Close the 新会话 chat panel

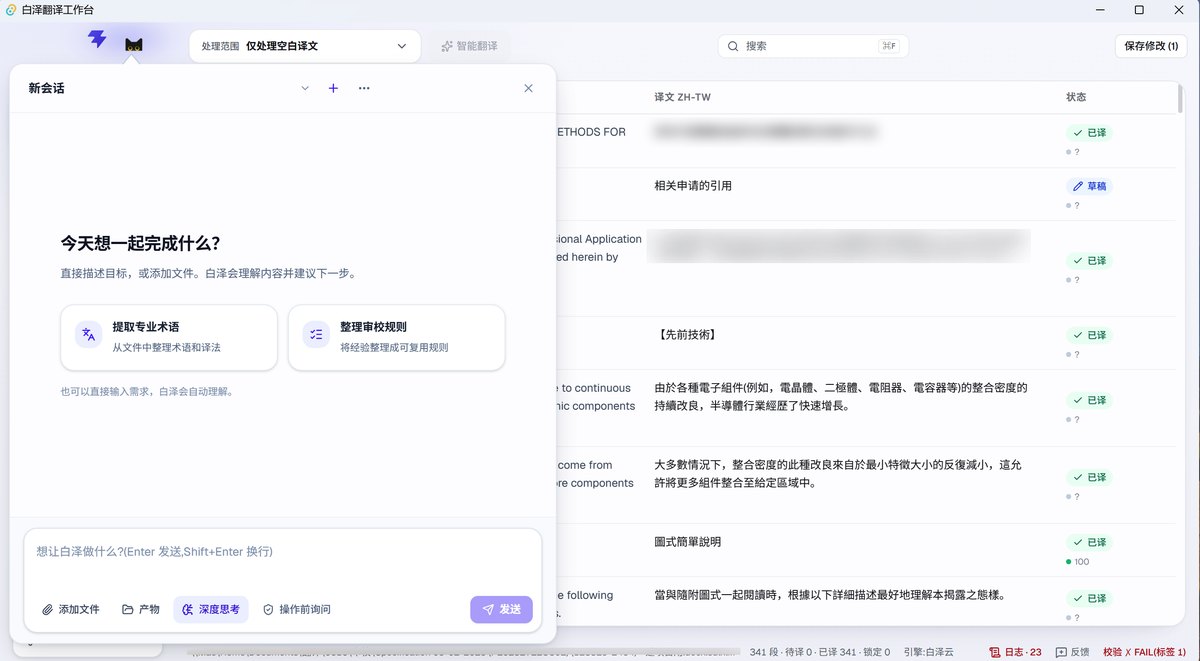[528, 88]
